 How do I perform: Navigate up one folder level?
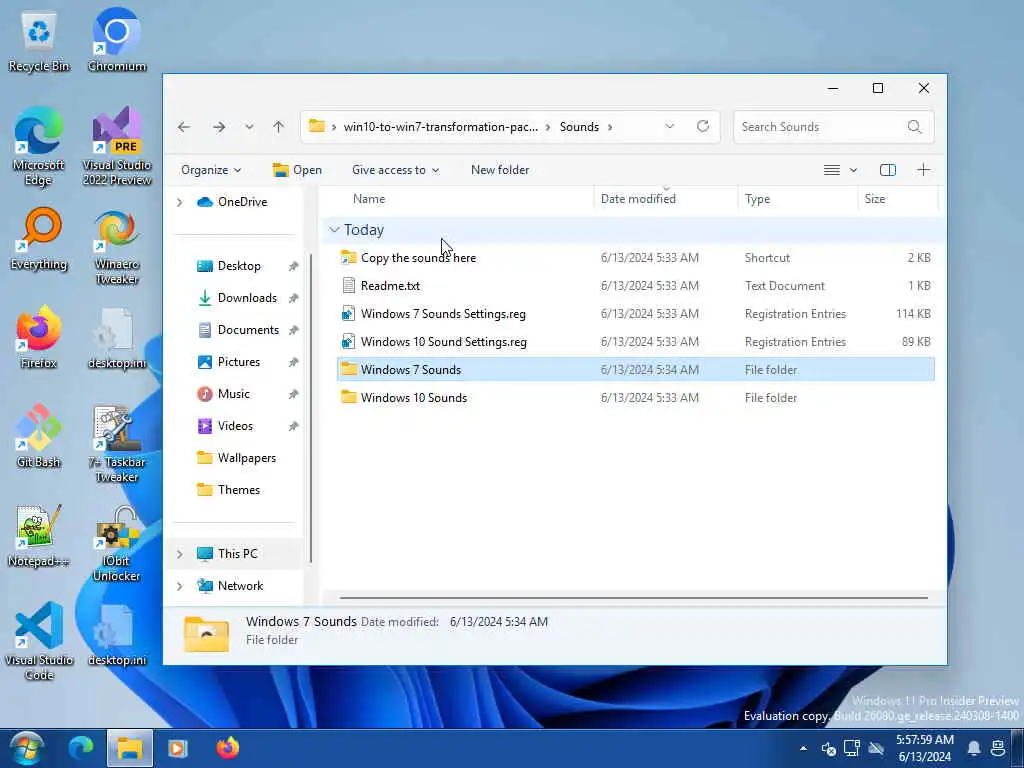279,127
